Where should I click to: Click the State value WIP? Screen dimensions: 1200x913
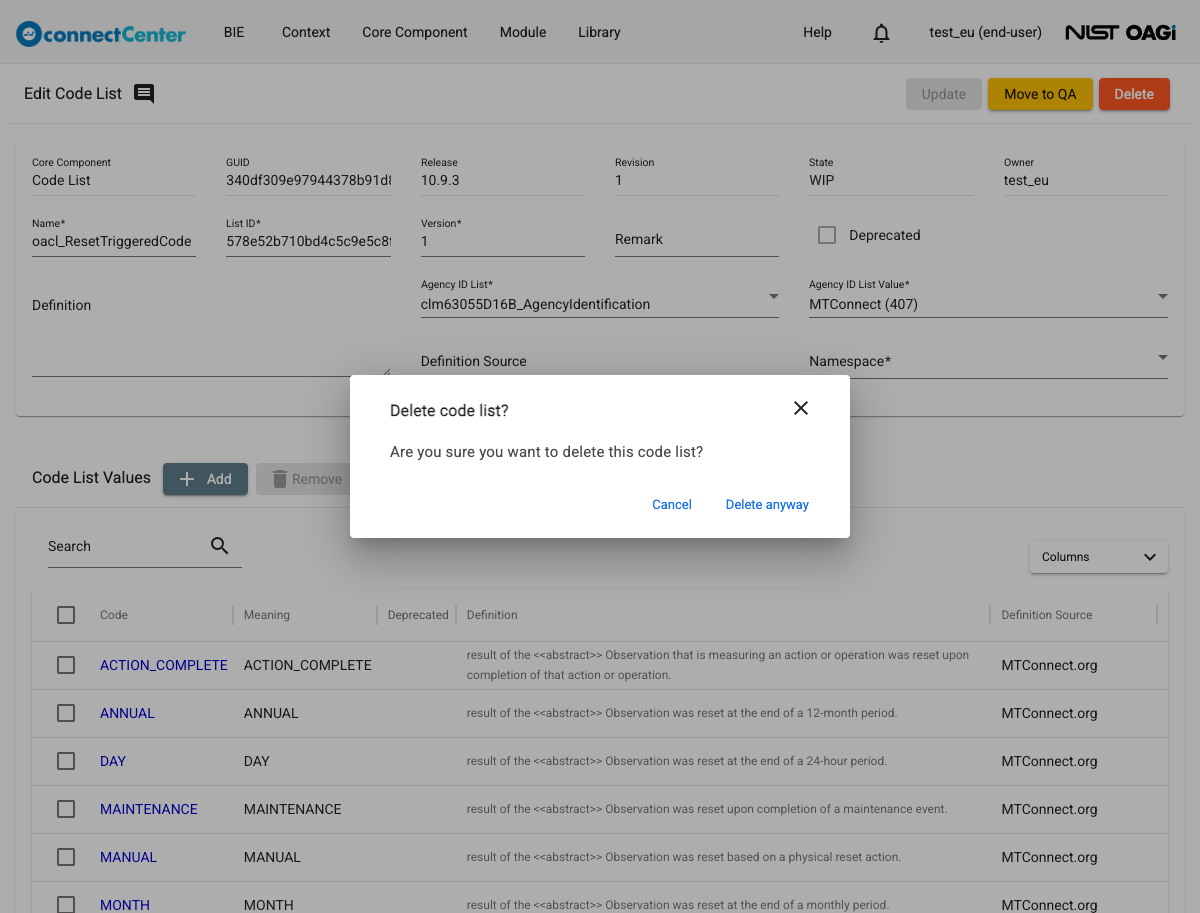(822, 181)
